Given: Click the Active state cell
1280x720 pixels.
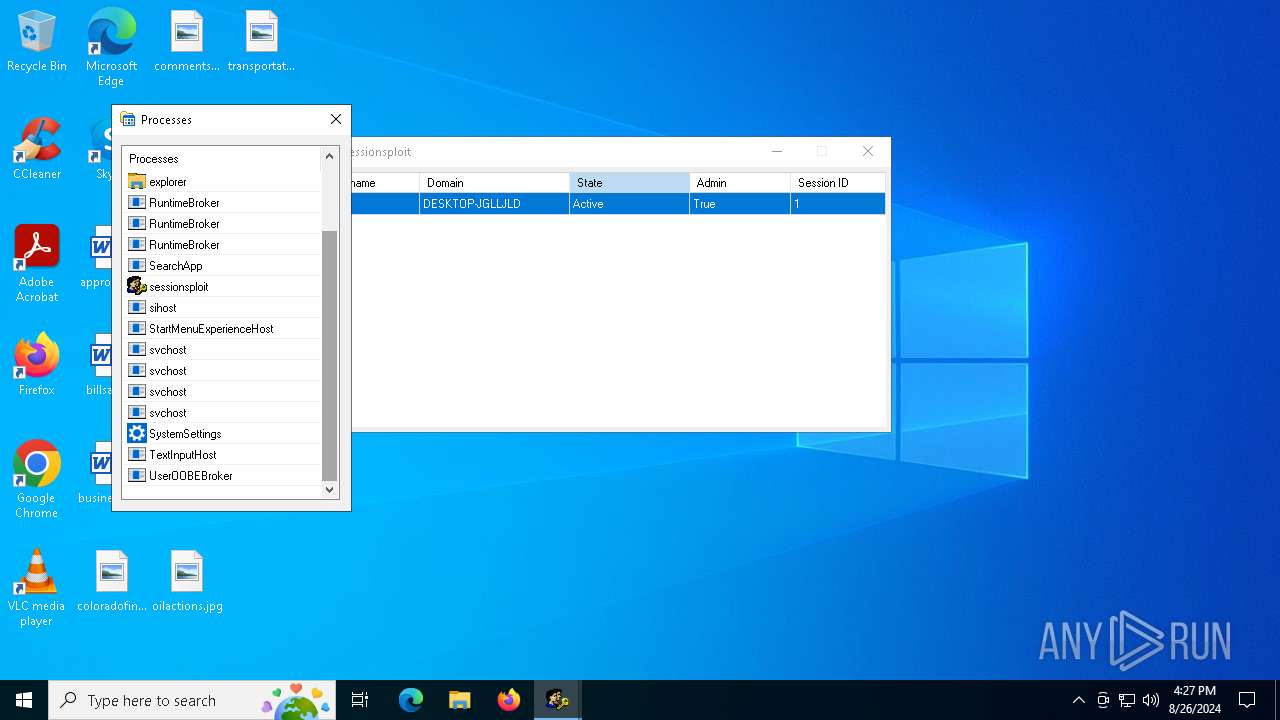Looking at the screenshot, I should coord(629,204).
